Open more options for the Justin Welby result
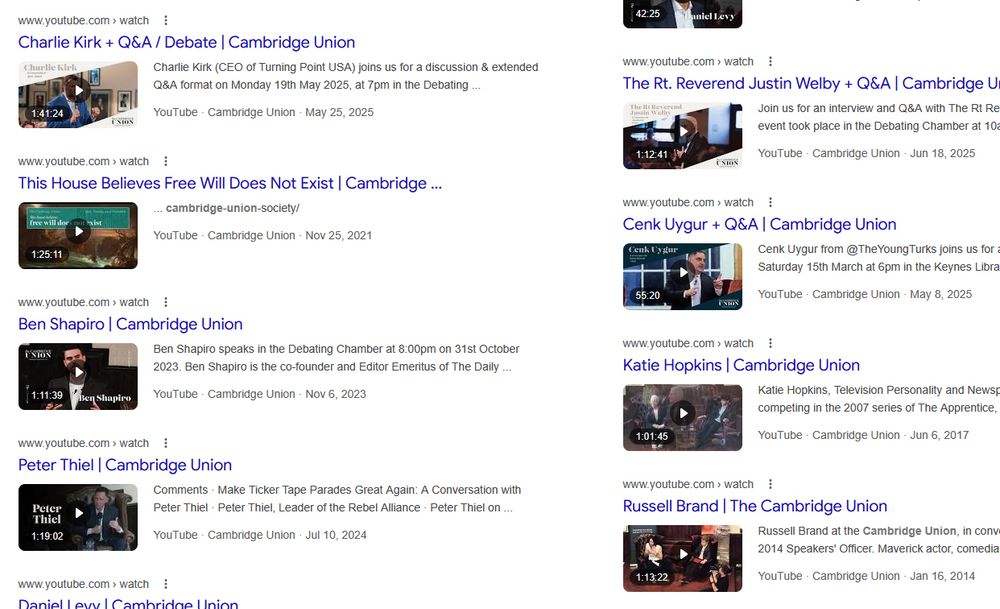Image resolution: width=1000 pixels, height=609 pixels. point(770,61)
